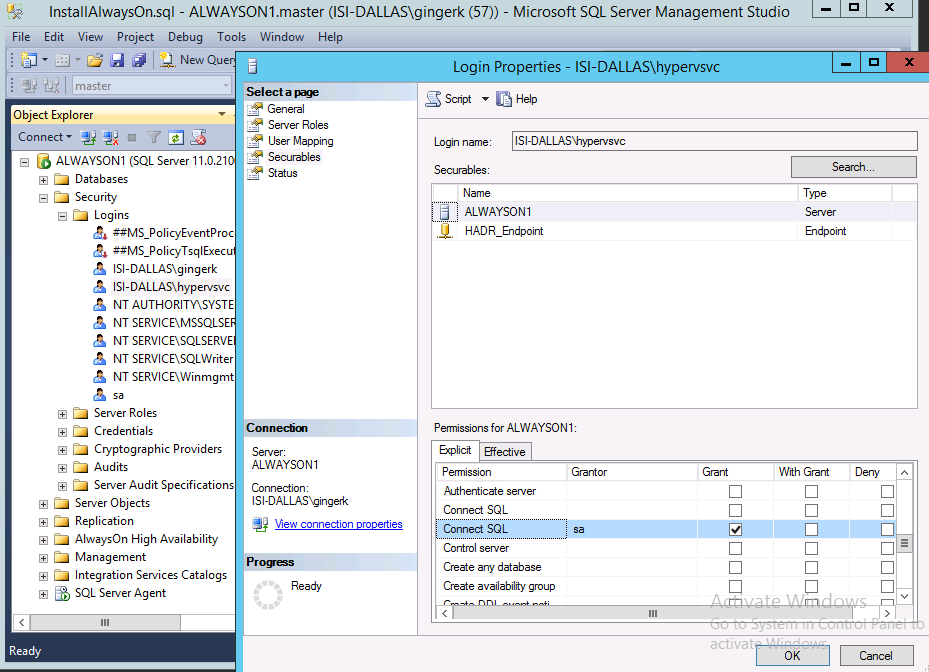Click the New Project toolbar icon
Screen dimensions: 929x672
(x=28, y=60)
